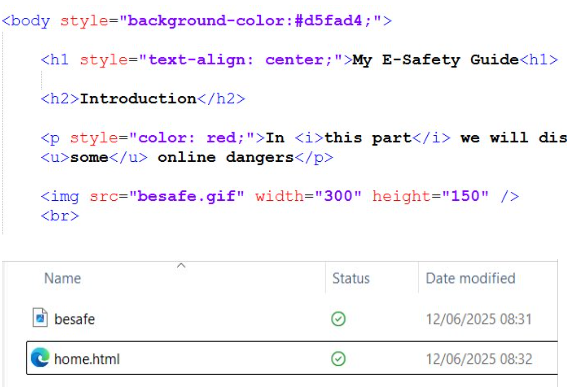Screen dimensions: 567x387
Task: Toggle sort order with the arrow above Name
Action: click(x=181, y=266)
